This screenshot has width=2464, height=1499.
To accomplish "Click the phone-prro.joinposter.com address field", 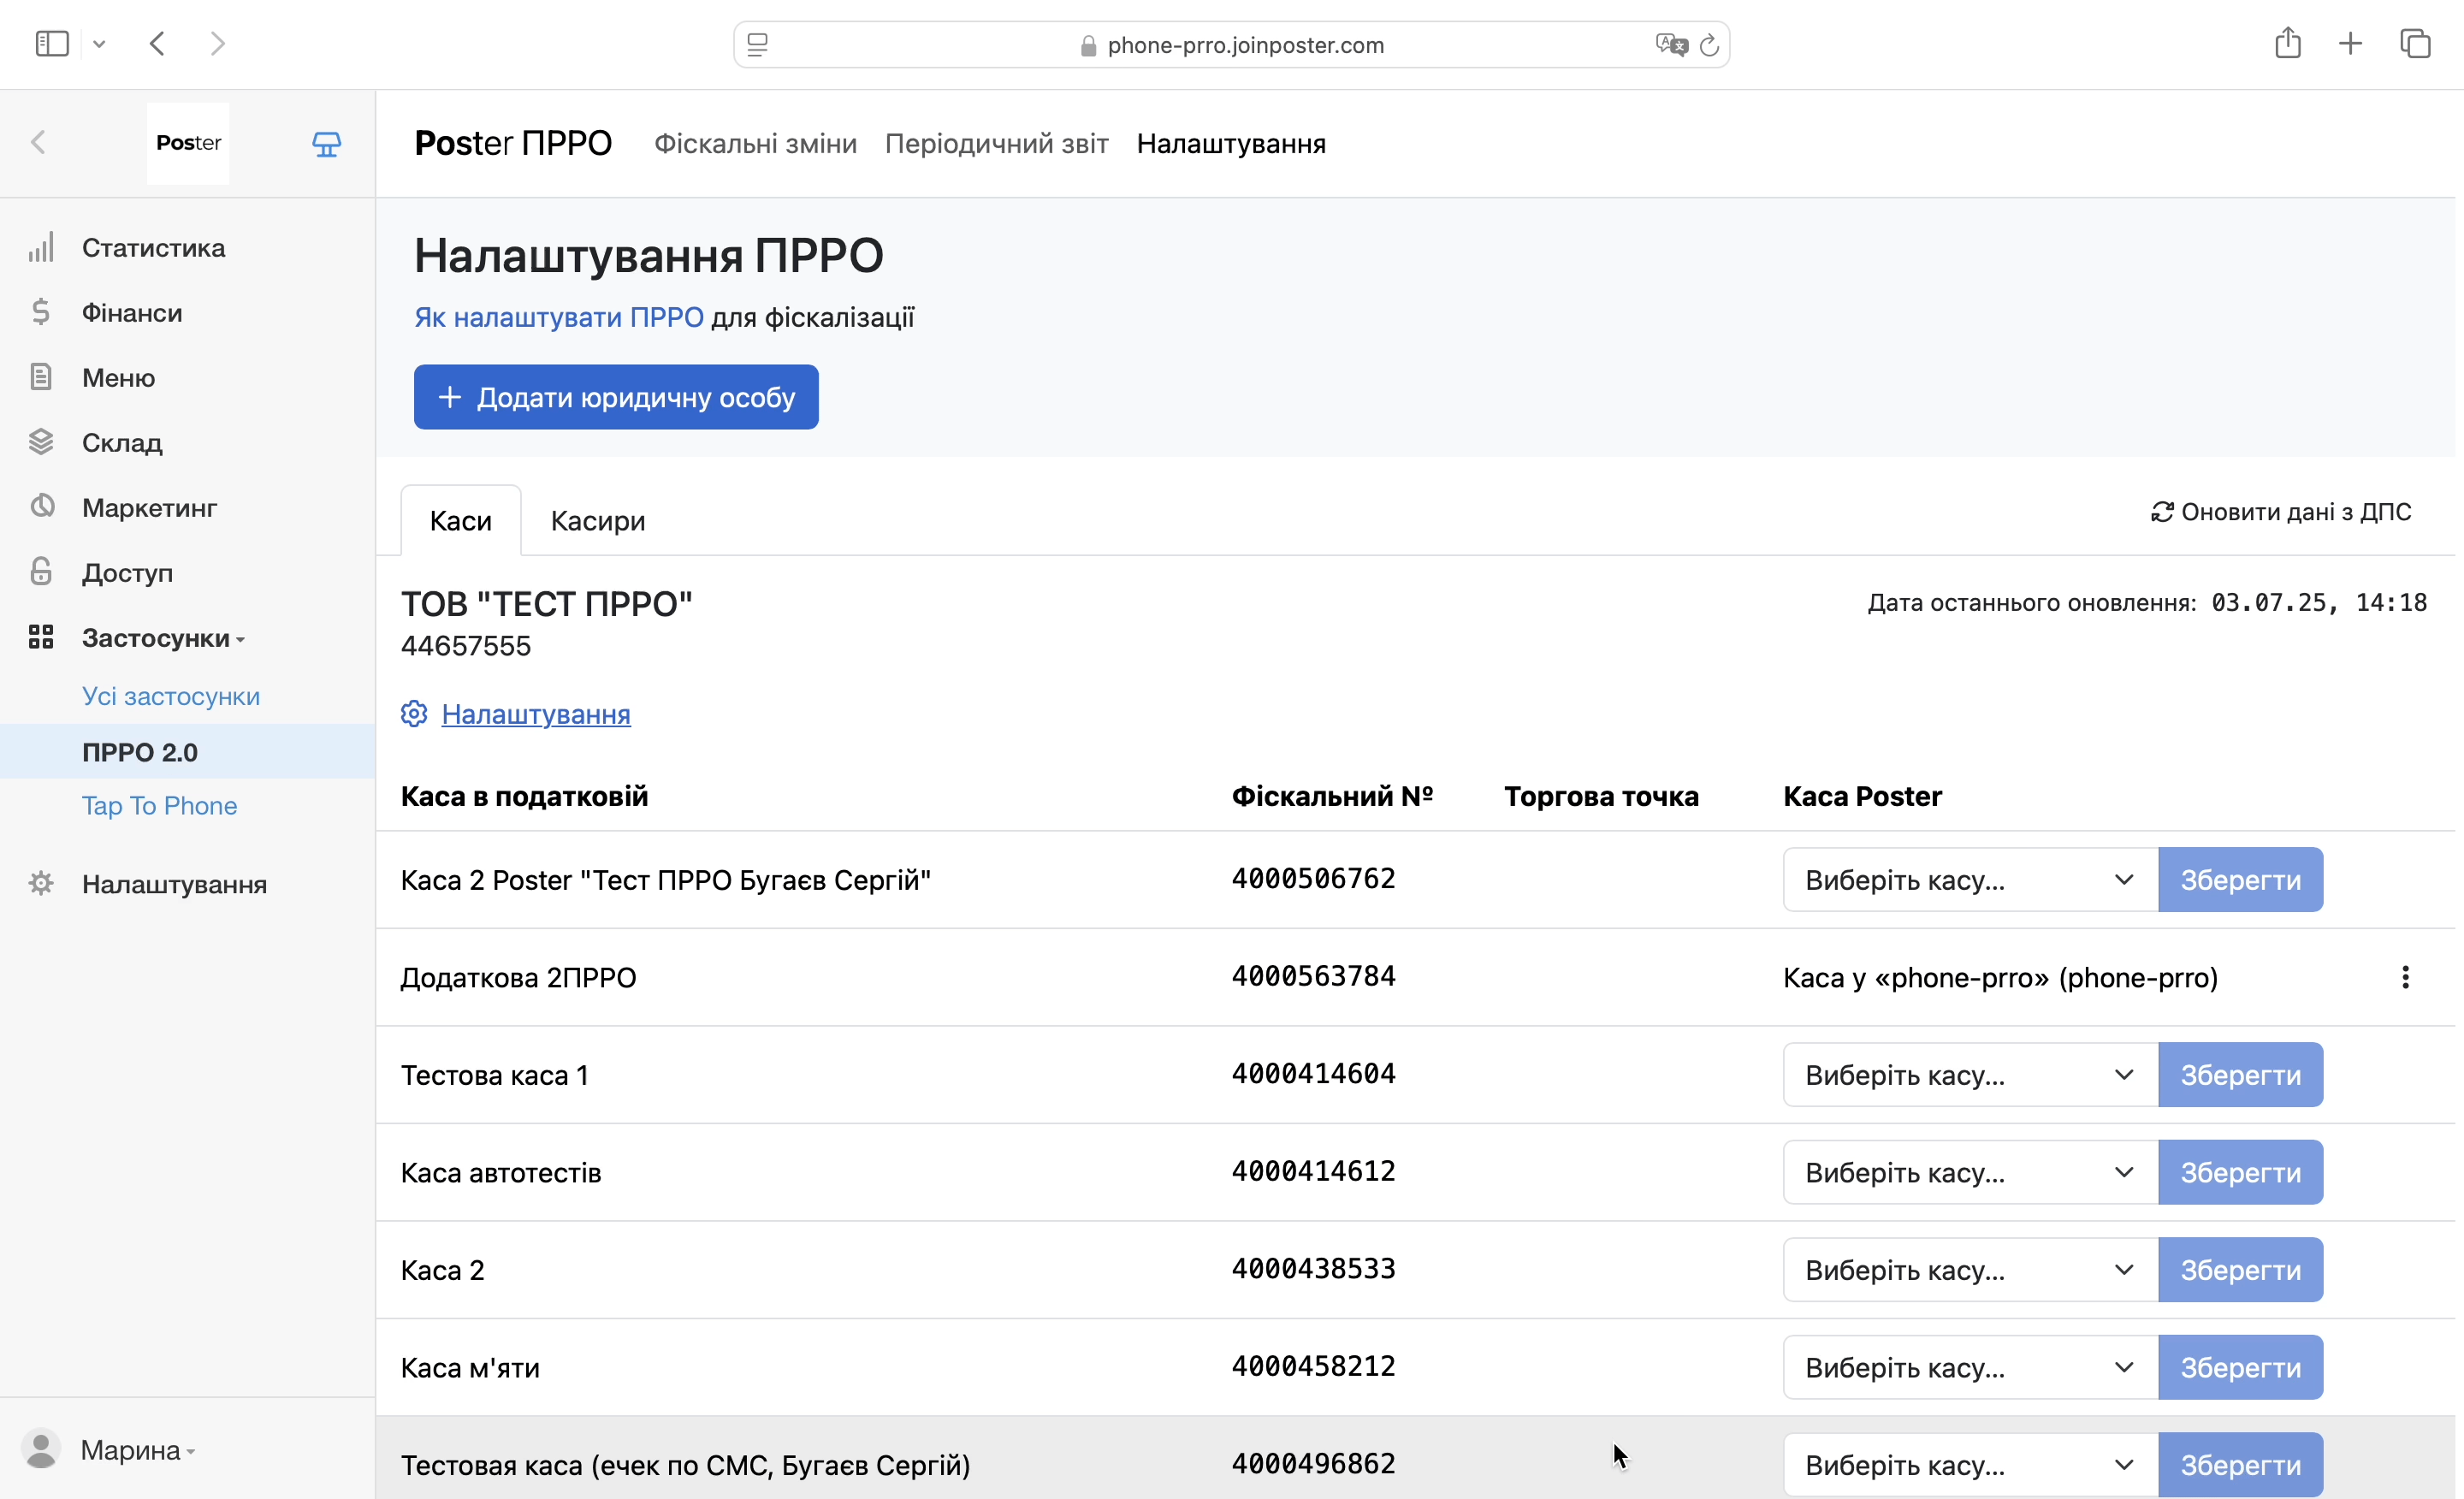I will (x=1232, y=45).
